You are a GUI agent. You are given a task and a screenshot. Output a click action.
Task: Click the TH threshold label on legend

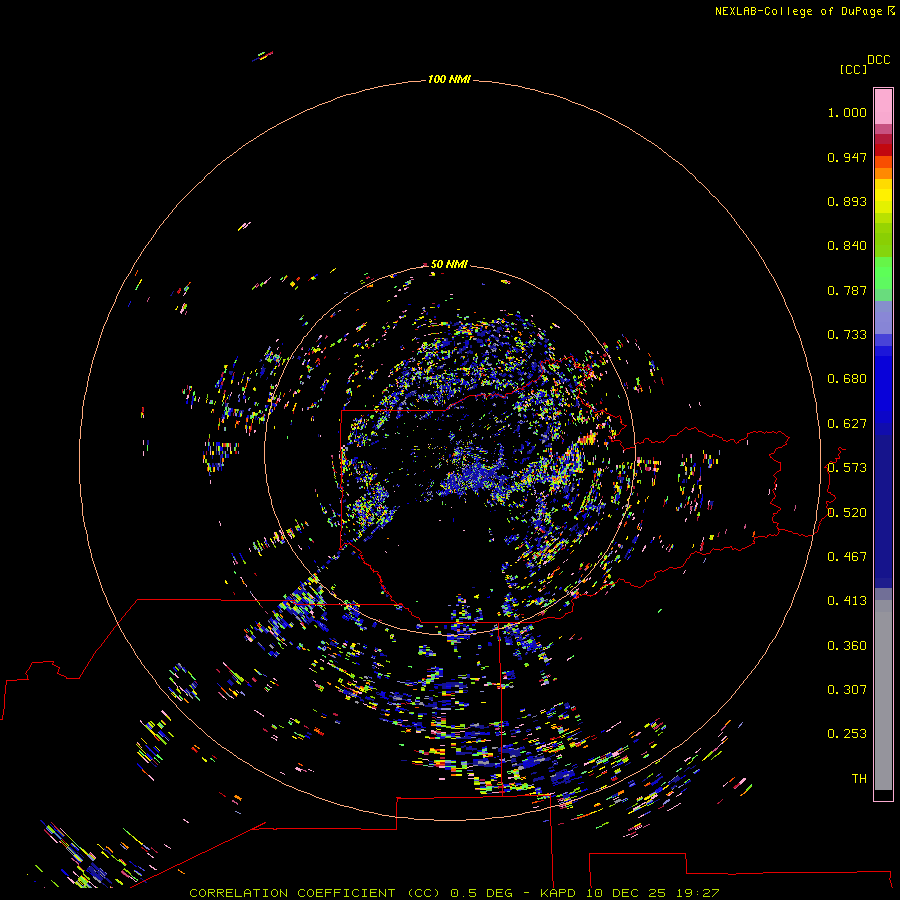(x=859, y=779)
